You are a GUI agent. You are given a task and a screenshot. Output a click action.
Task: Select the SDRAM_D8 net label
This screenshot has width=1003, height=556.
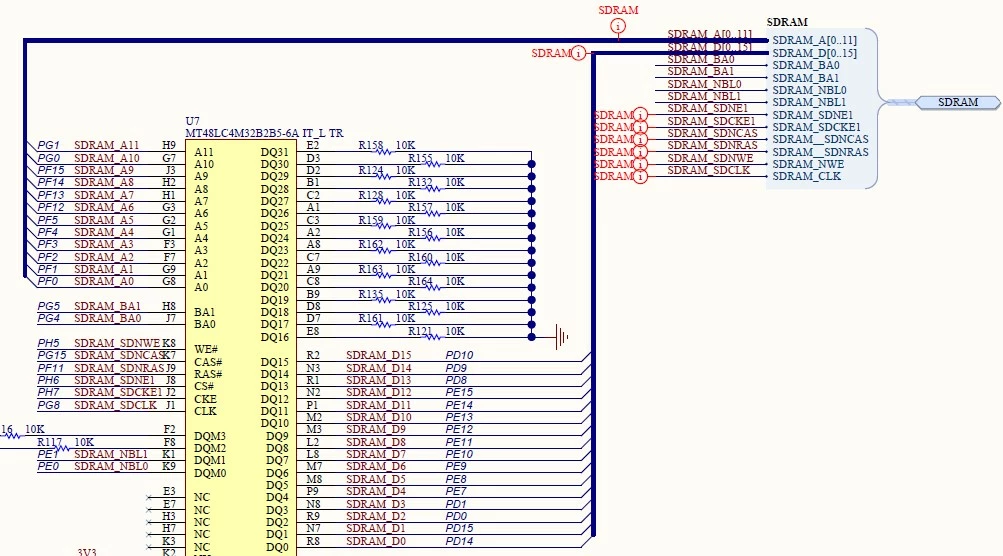(x=376, y=442)
